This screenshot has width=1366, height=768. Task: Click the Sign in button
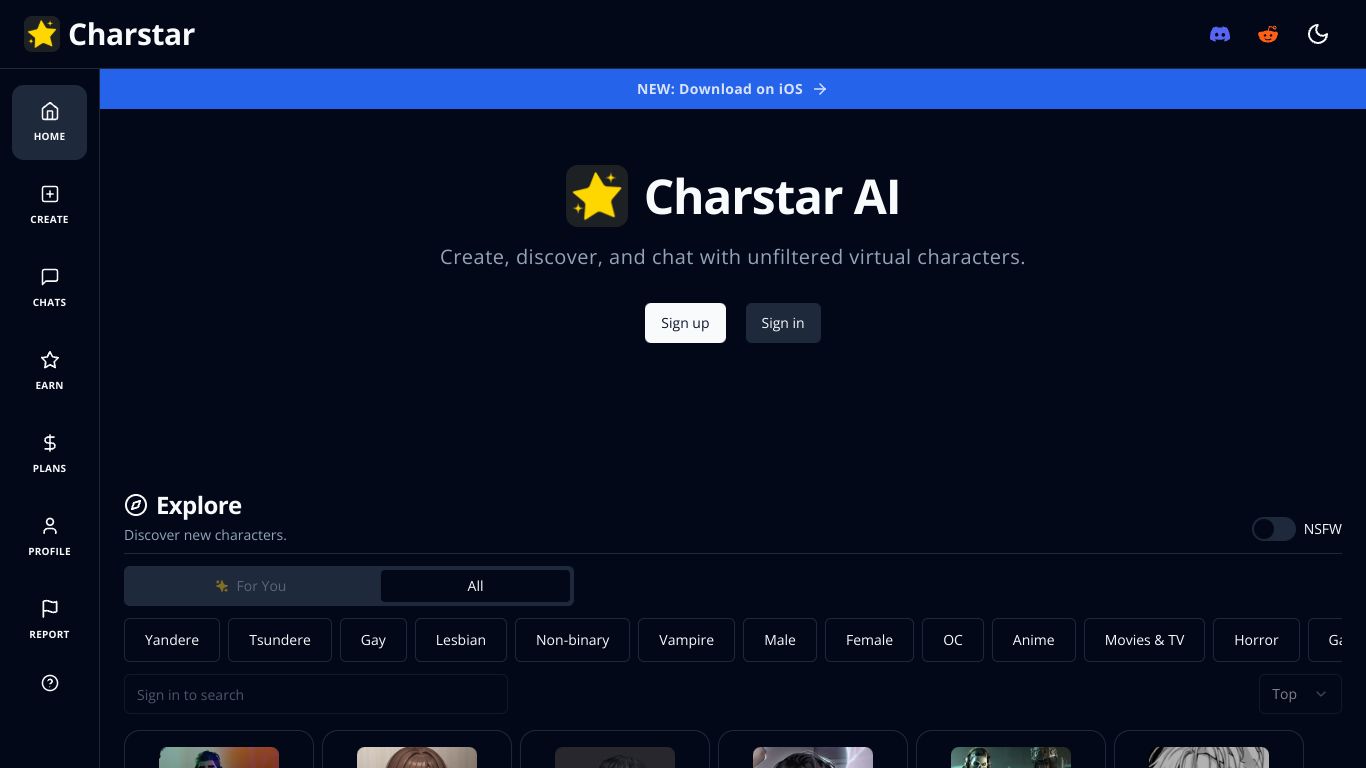783,323
